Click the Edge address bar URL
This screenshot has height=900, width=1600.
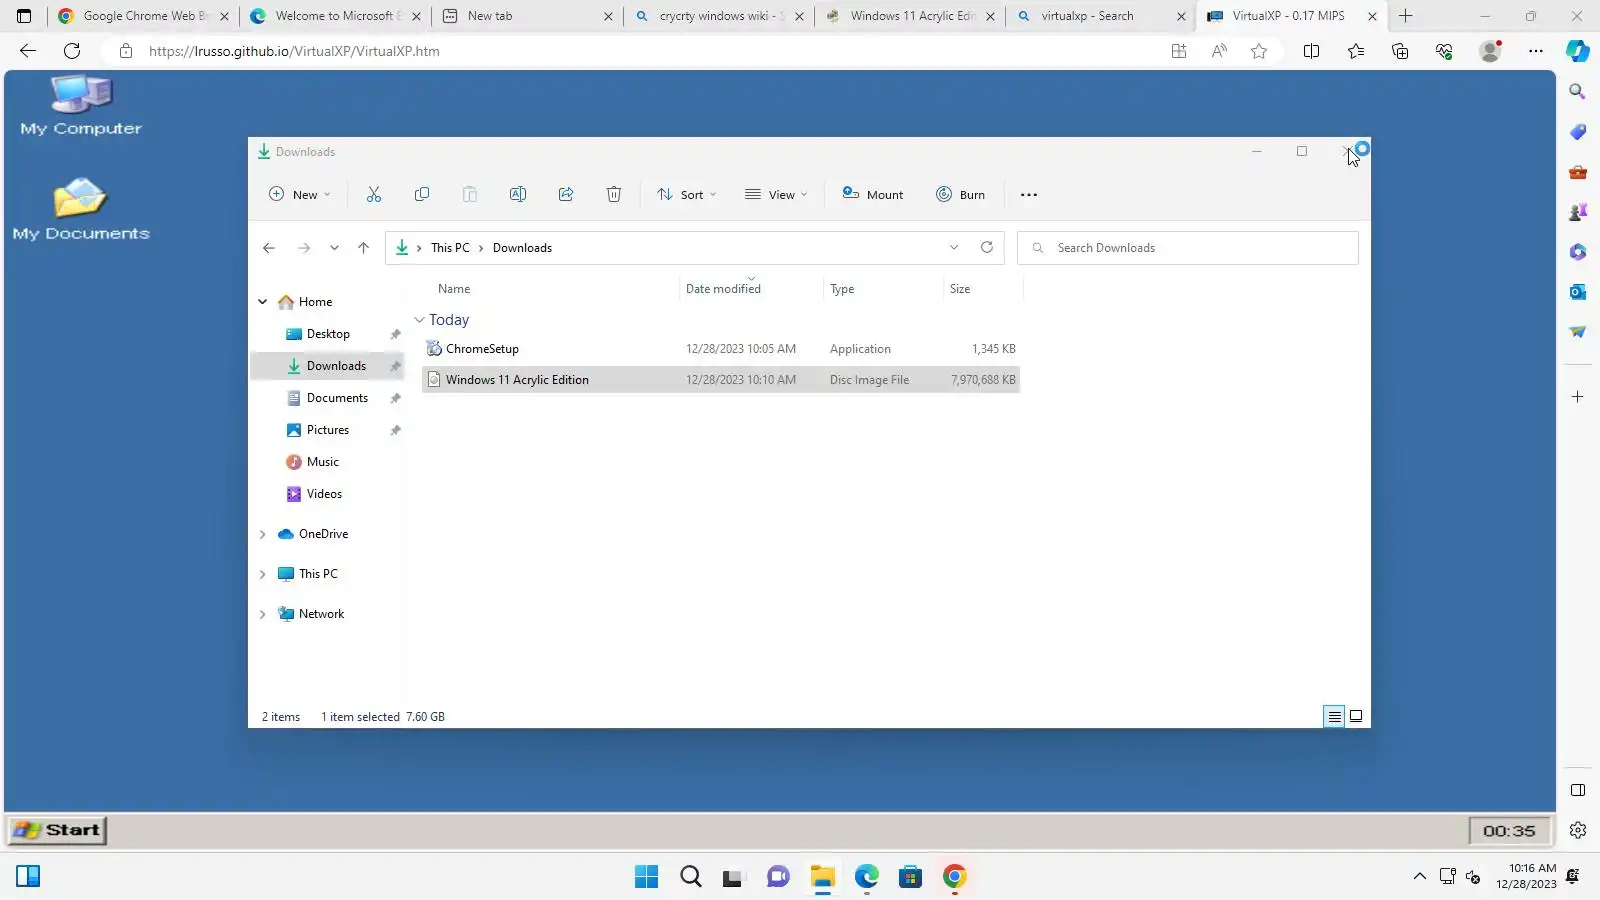pos(294,51)
